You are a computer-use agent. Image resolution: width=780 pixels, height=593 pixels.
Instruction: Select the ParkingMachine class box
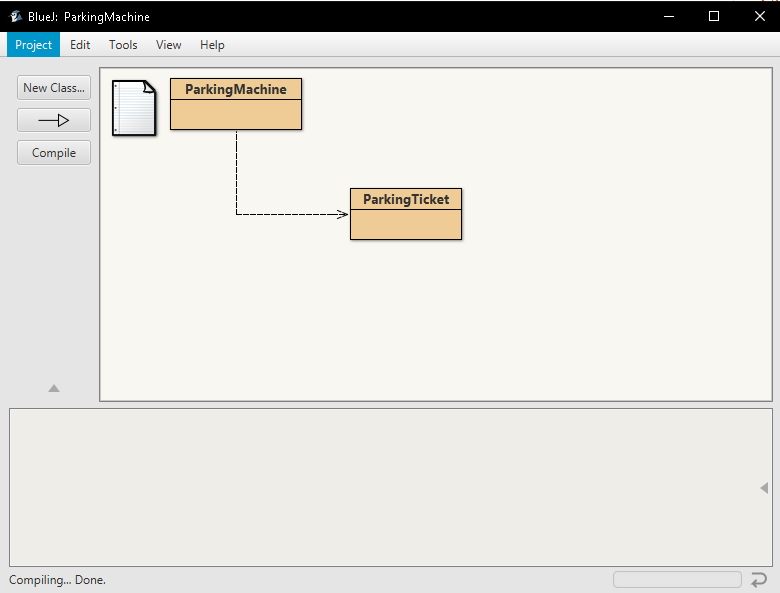236,104
